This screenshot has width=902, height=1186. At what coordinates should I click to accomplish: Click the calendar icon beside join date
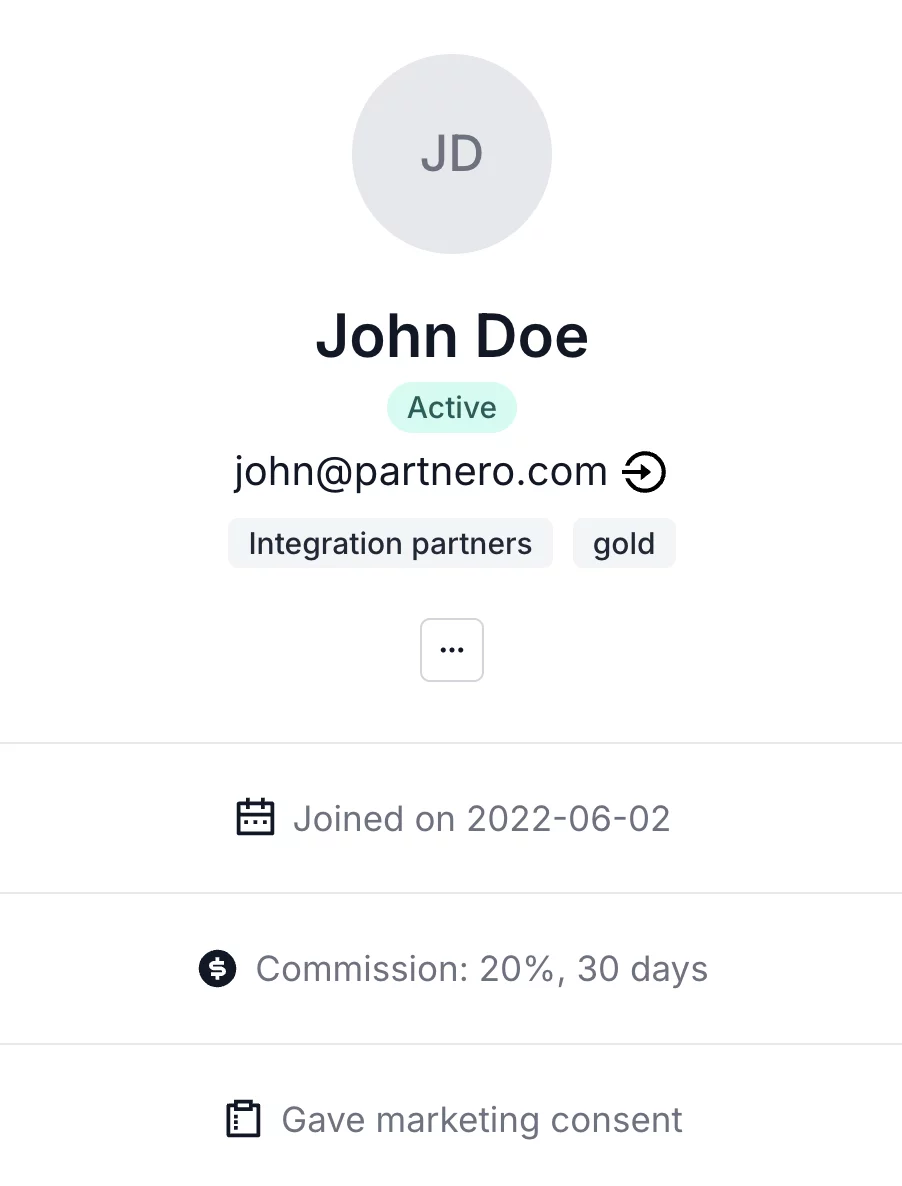[255, 818]
